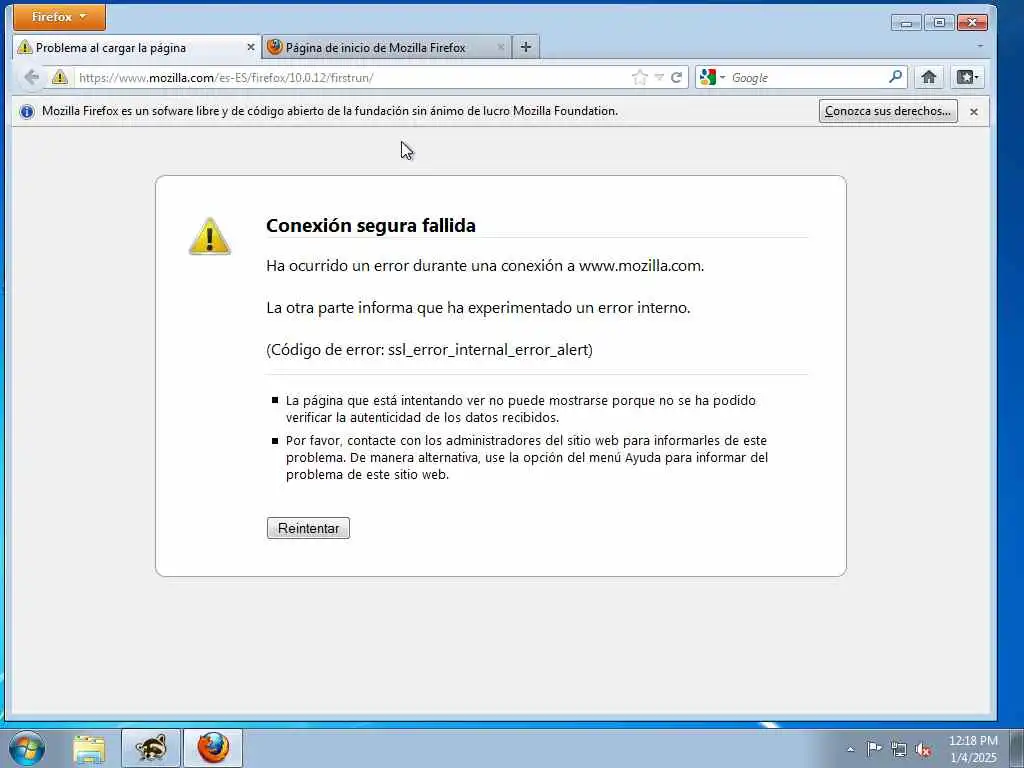Click the Google search field

[807, 78]
